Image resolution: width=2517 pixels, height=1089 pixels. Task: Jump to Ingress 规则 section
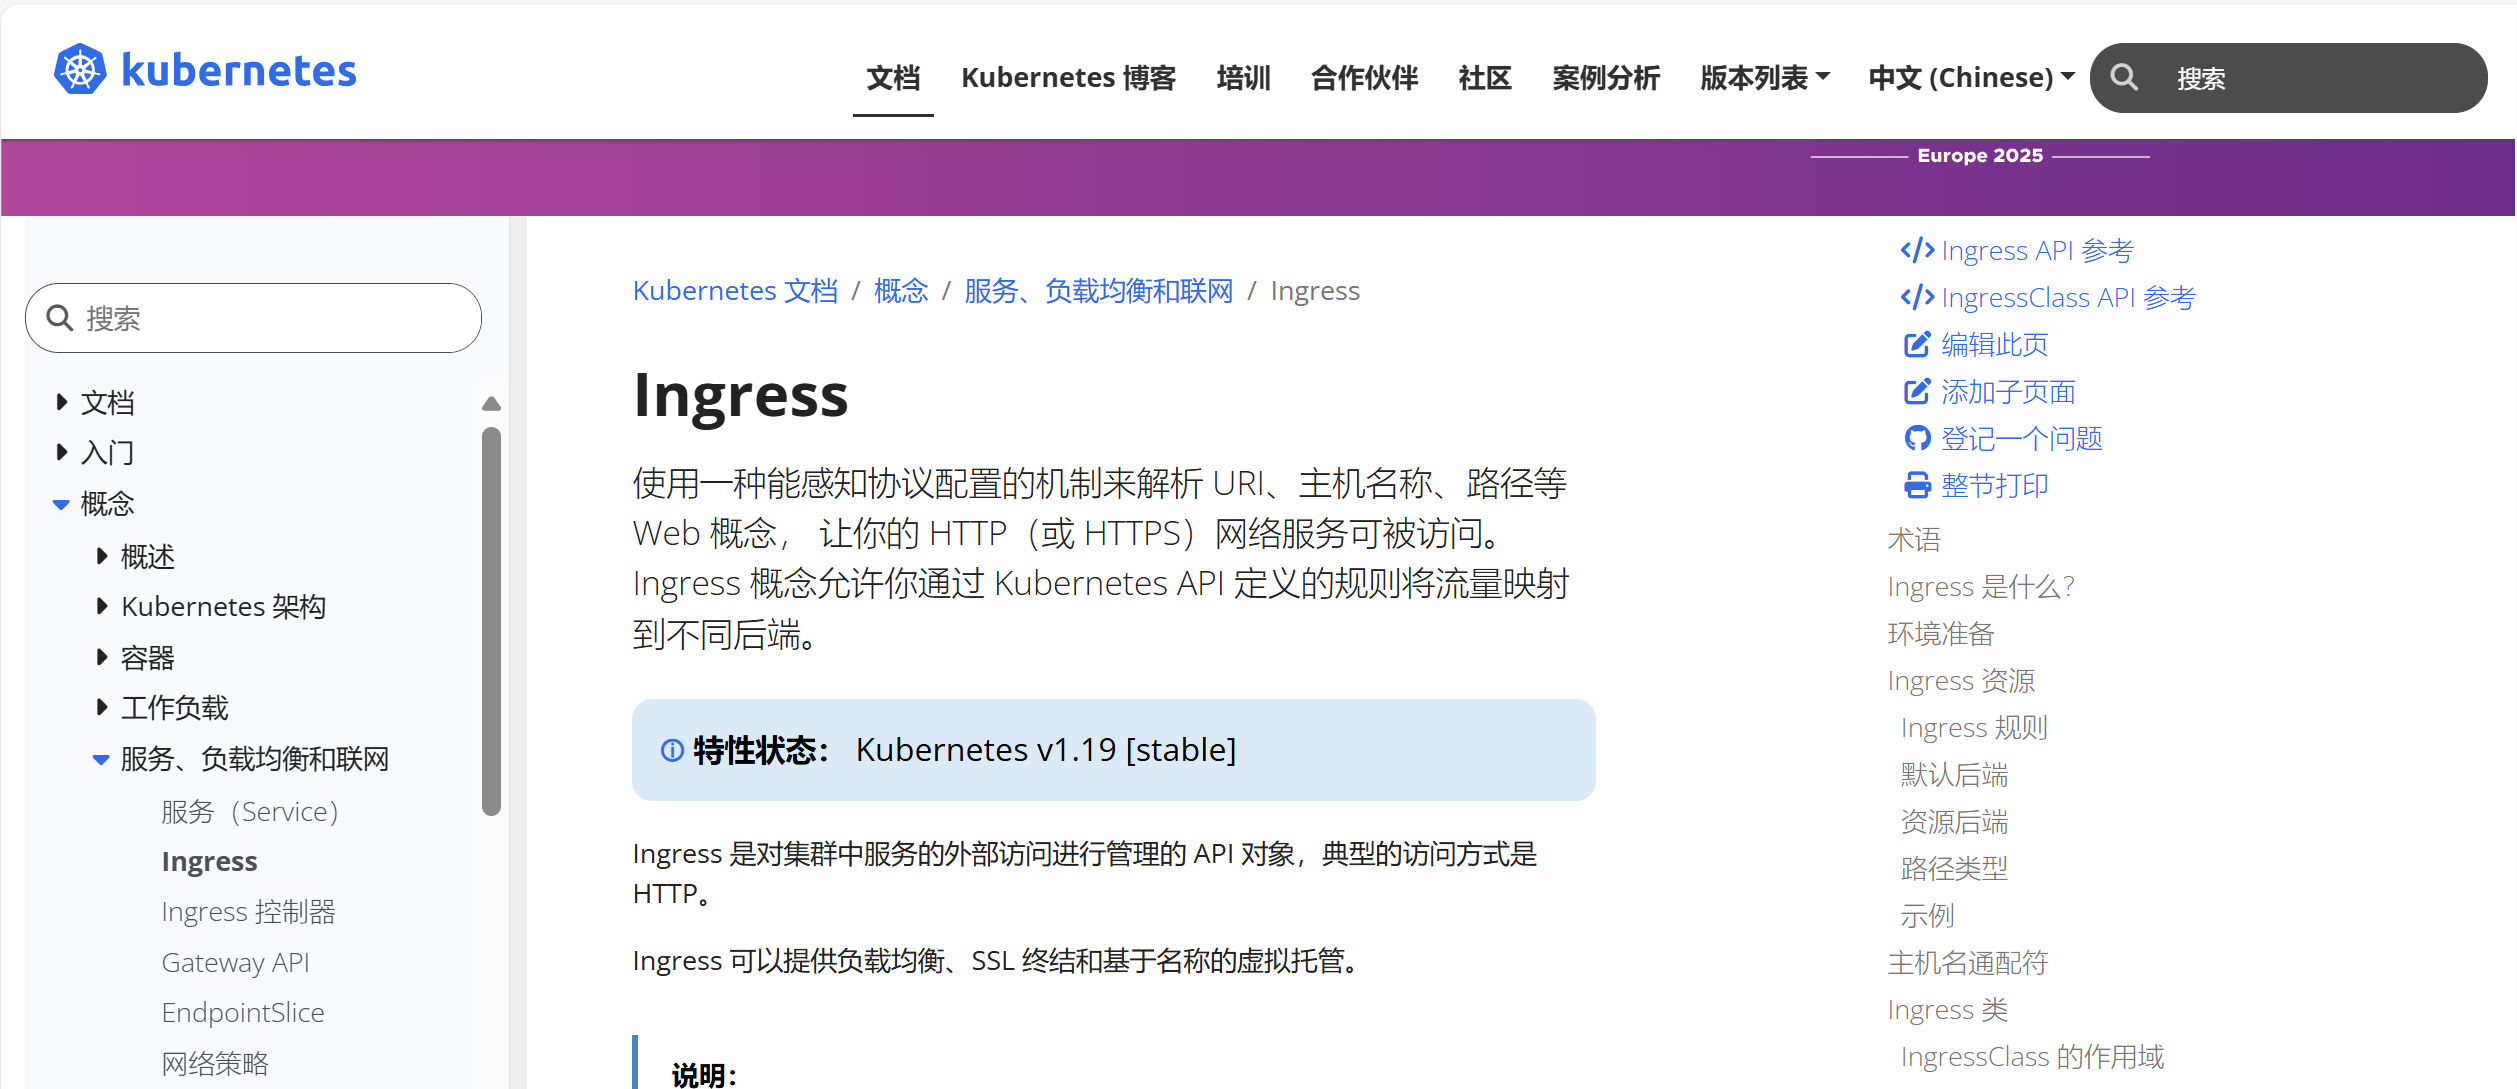1974,727
